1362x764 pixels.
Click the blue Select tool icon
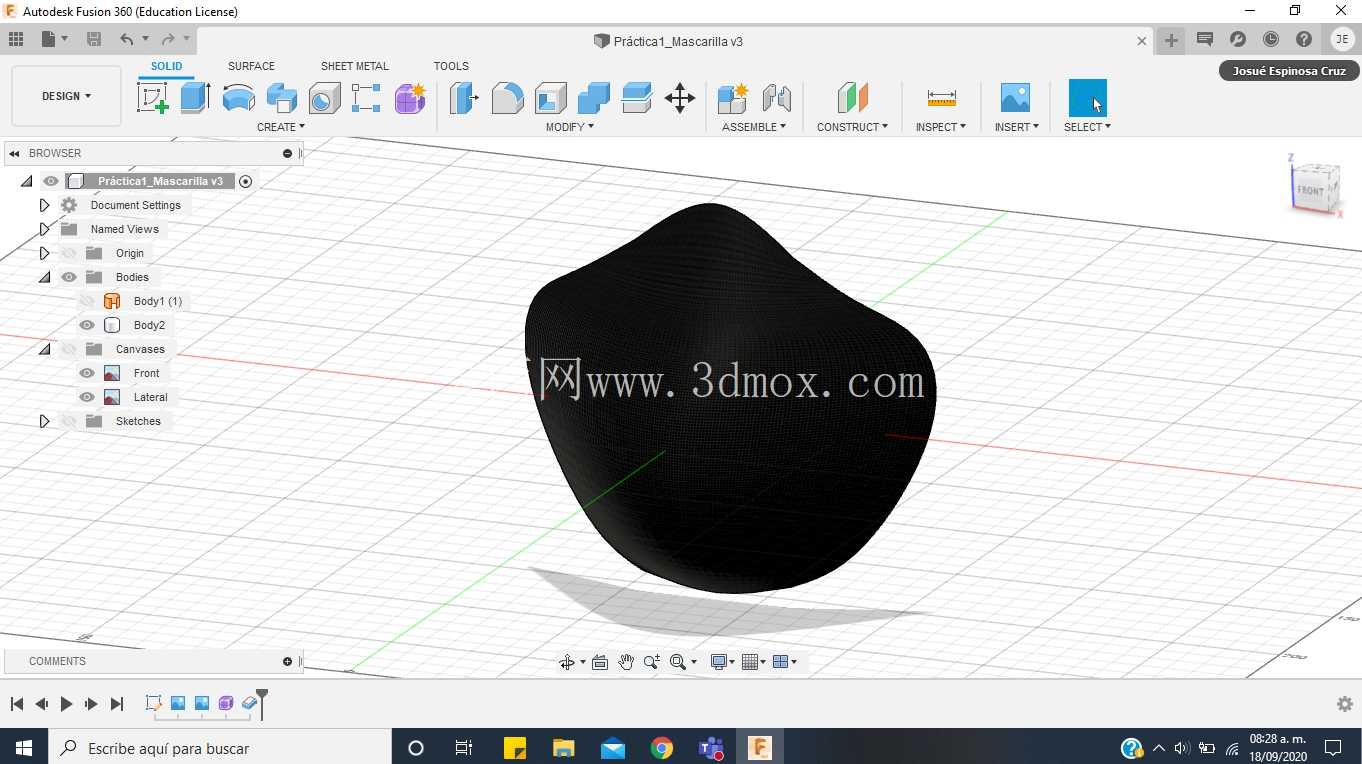coord(1087,98)
